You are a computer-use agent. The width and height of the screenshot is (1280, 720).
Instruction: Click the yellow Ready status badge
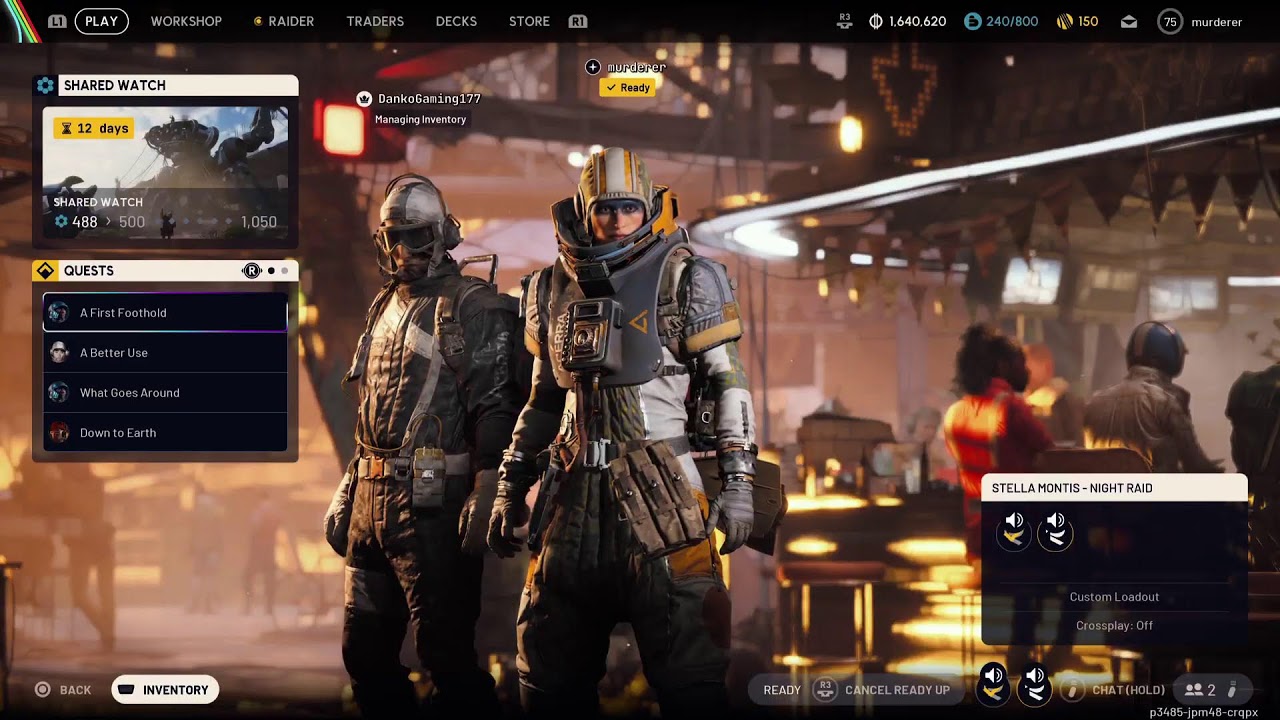[x=628, y=88]
